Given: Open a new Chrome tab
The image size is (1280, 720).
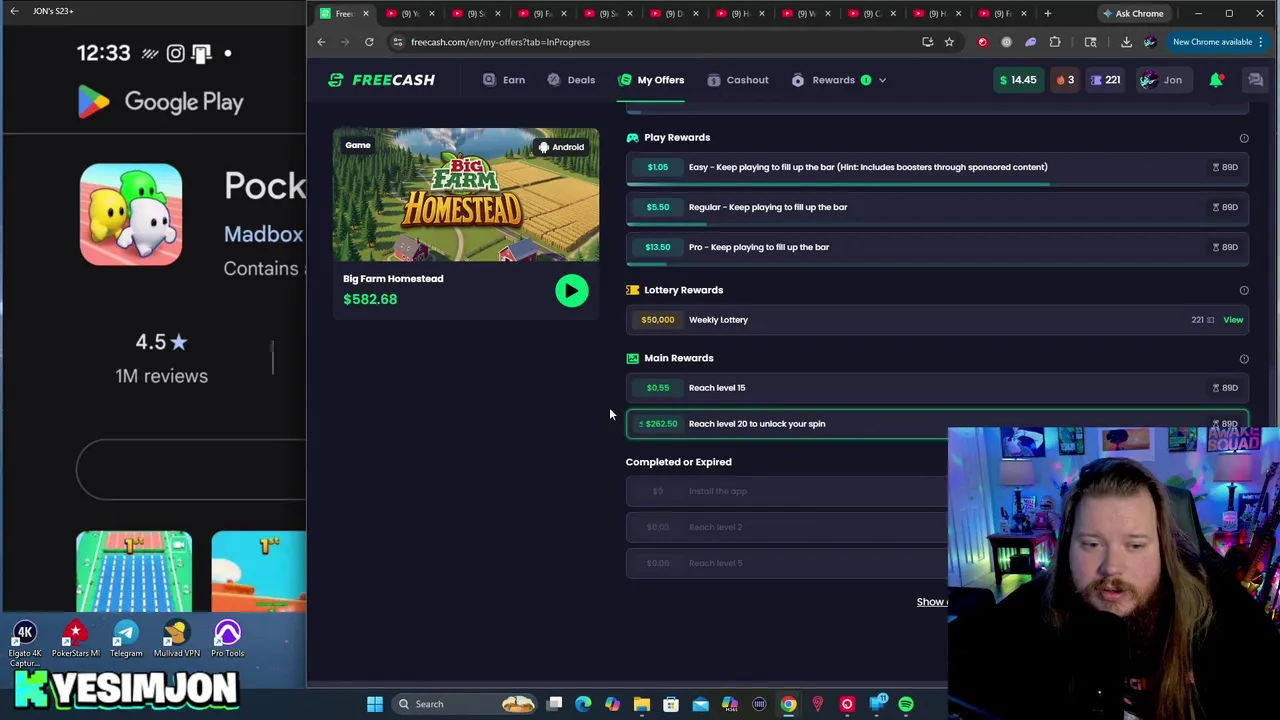Looking at the screenshot, I should [1047, 13].
